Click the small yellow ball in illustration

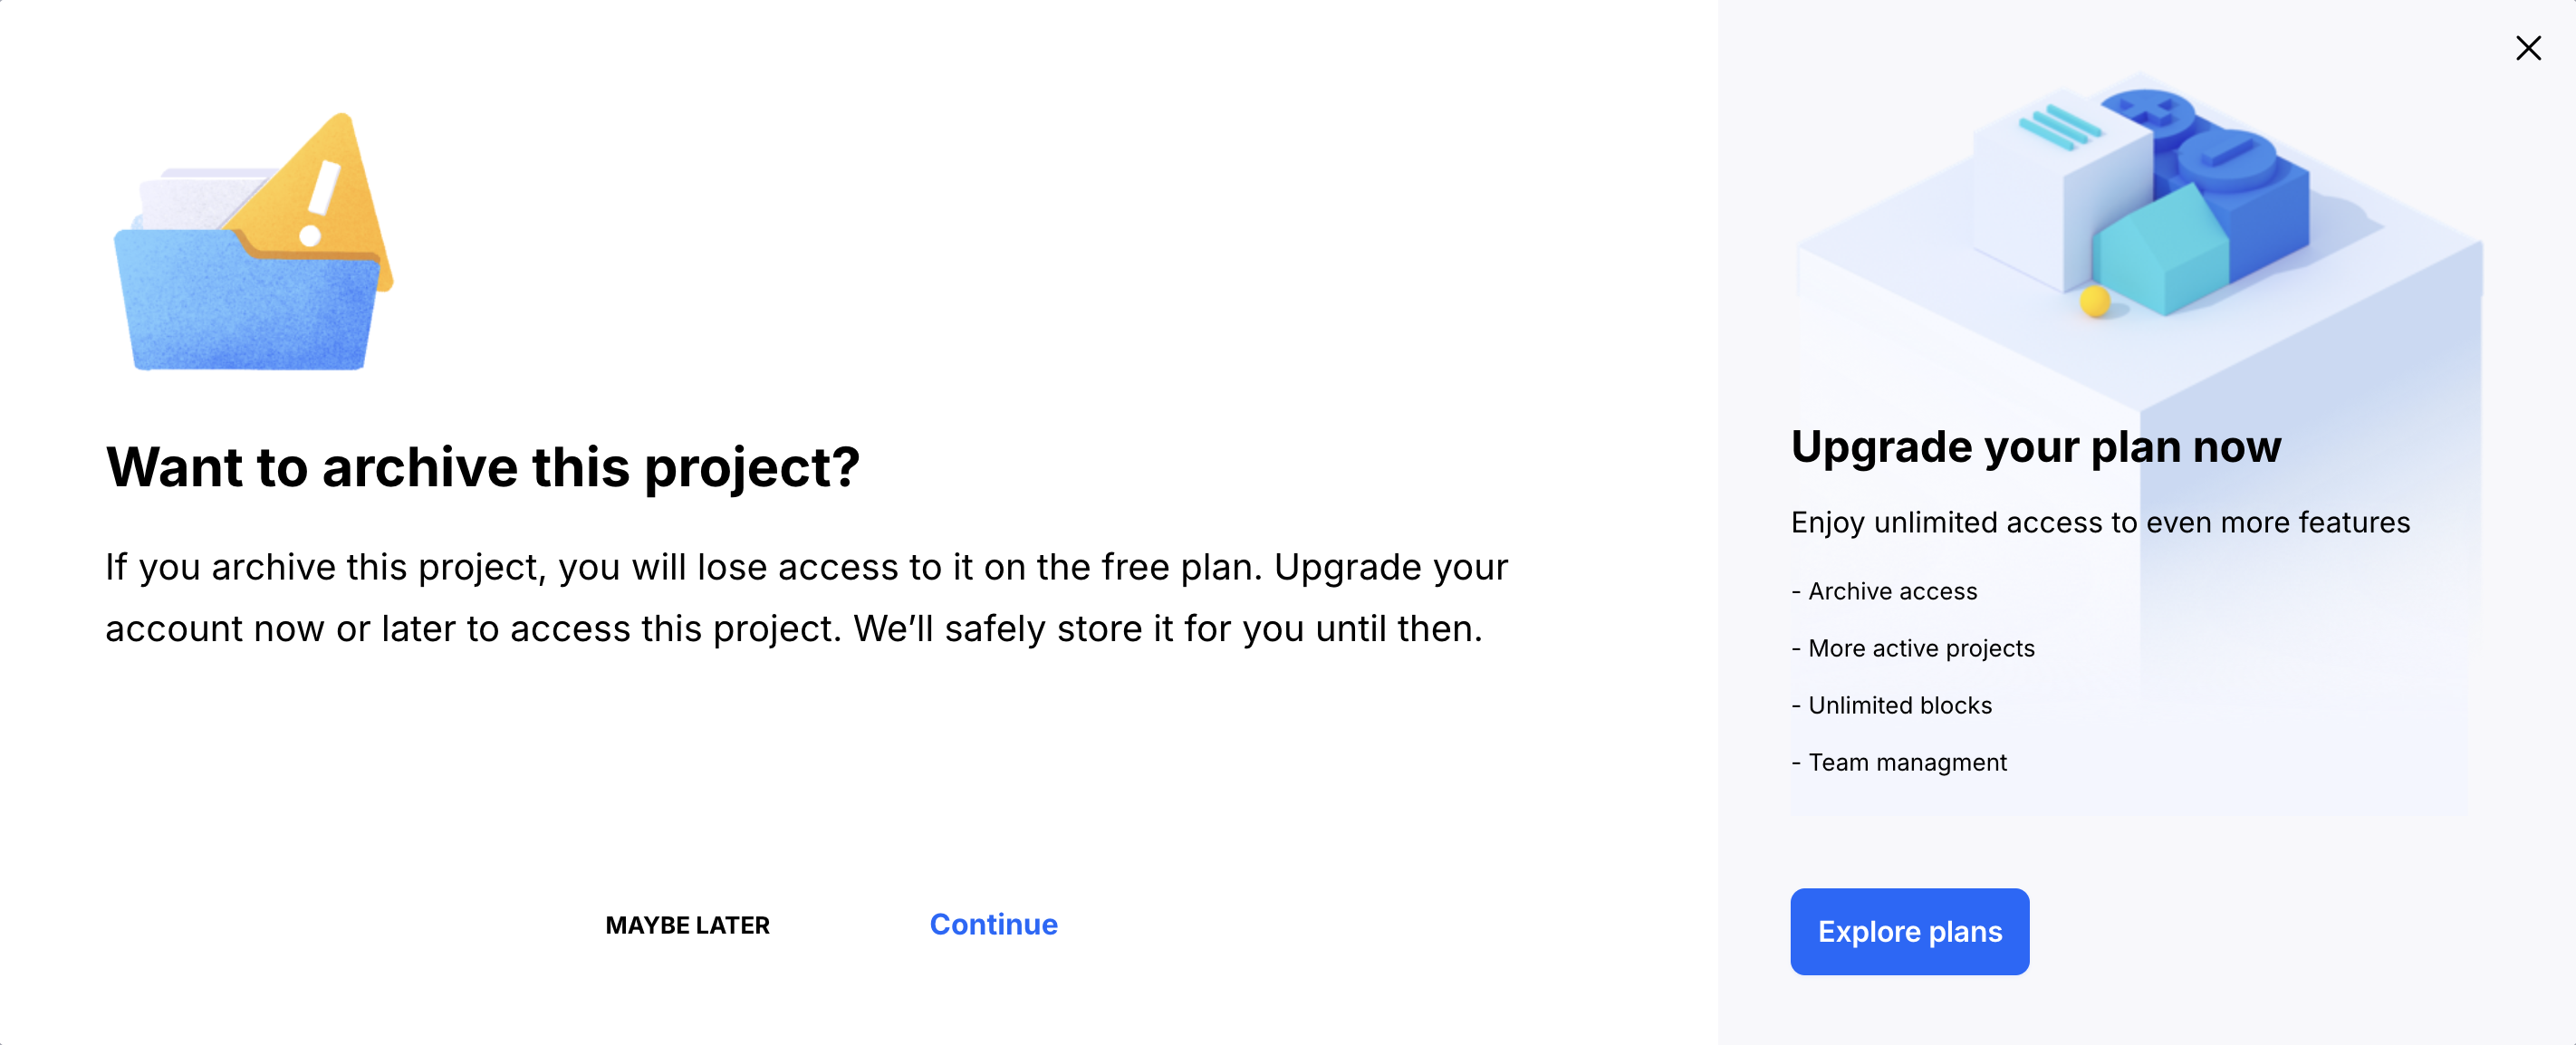click(x=2094, y=300)
